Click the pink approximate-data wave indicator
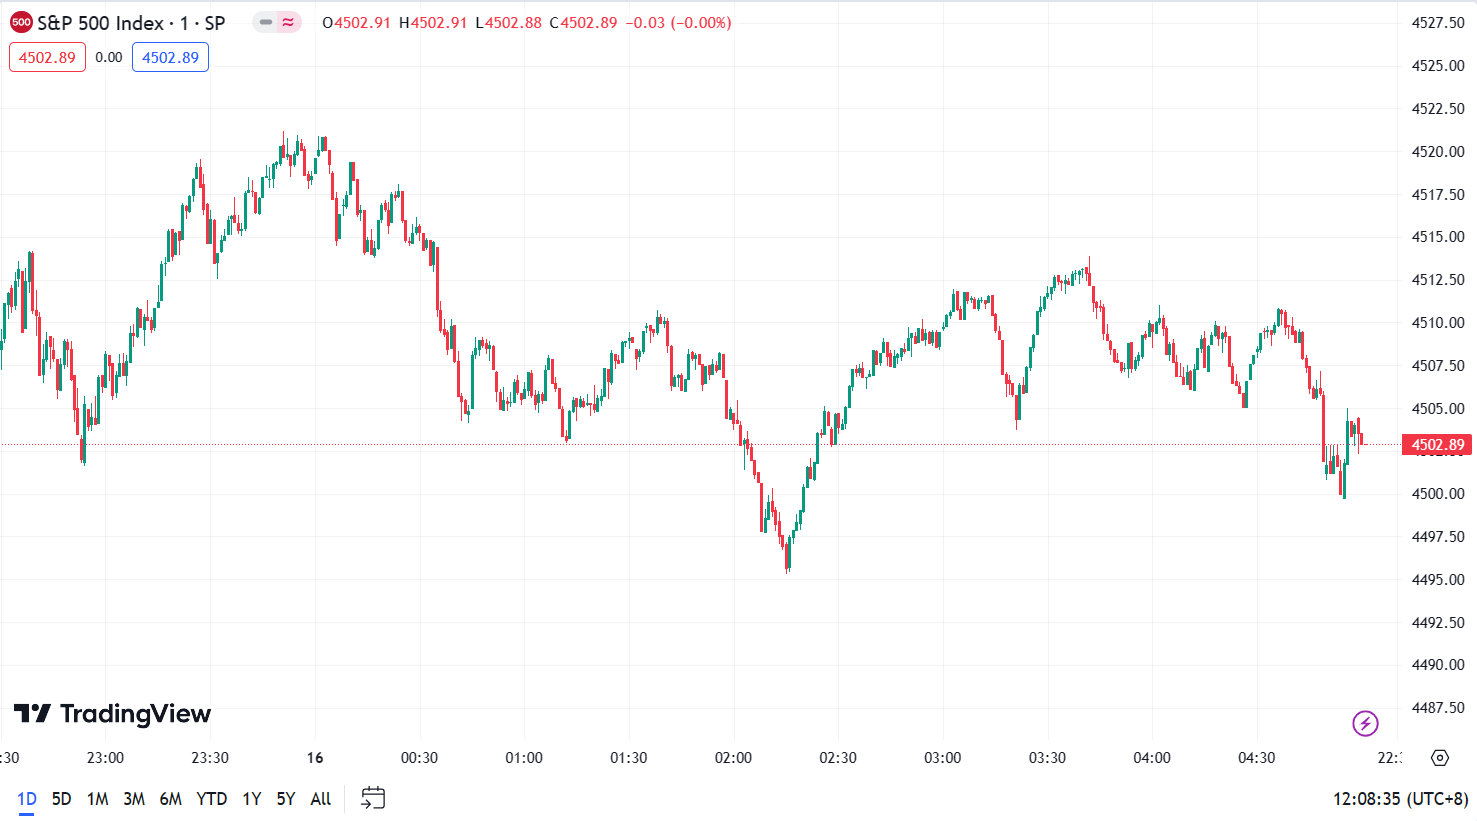 click(289, 22)
